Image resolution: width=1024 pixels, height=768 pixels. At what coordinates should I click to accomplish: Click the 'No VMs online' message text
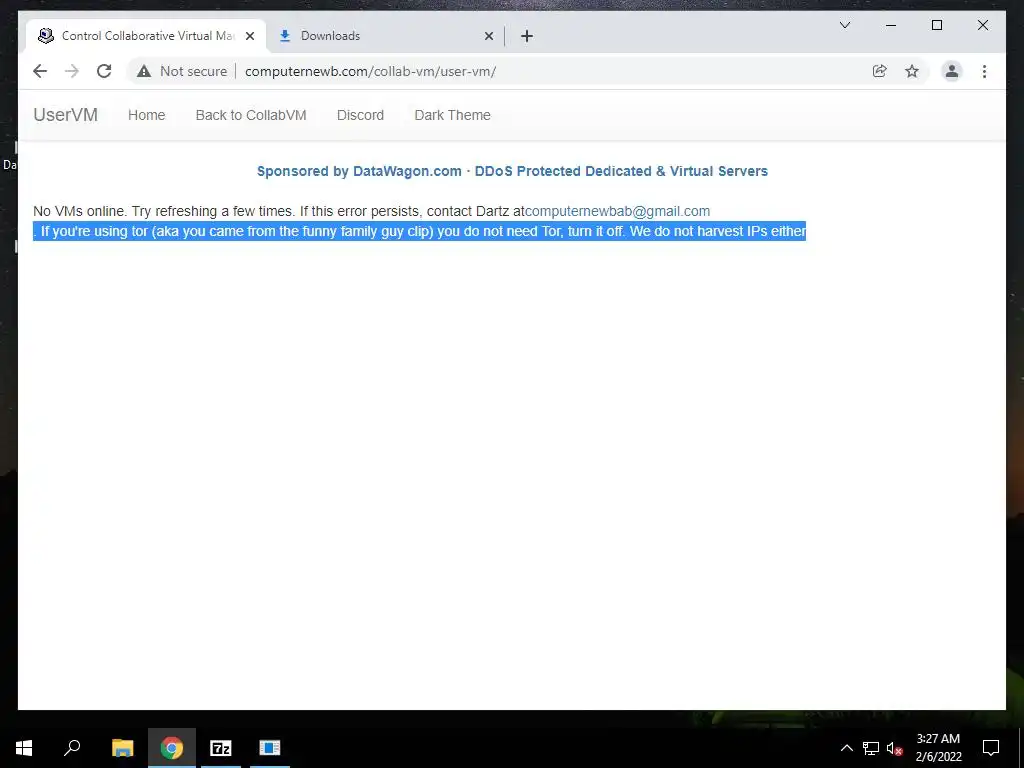[279, 212]
